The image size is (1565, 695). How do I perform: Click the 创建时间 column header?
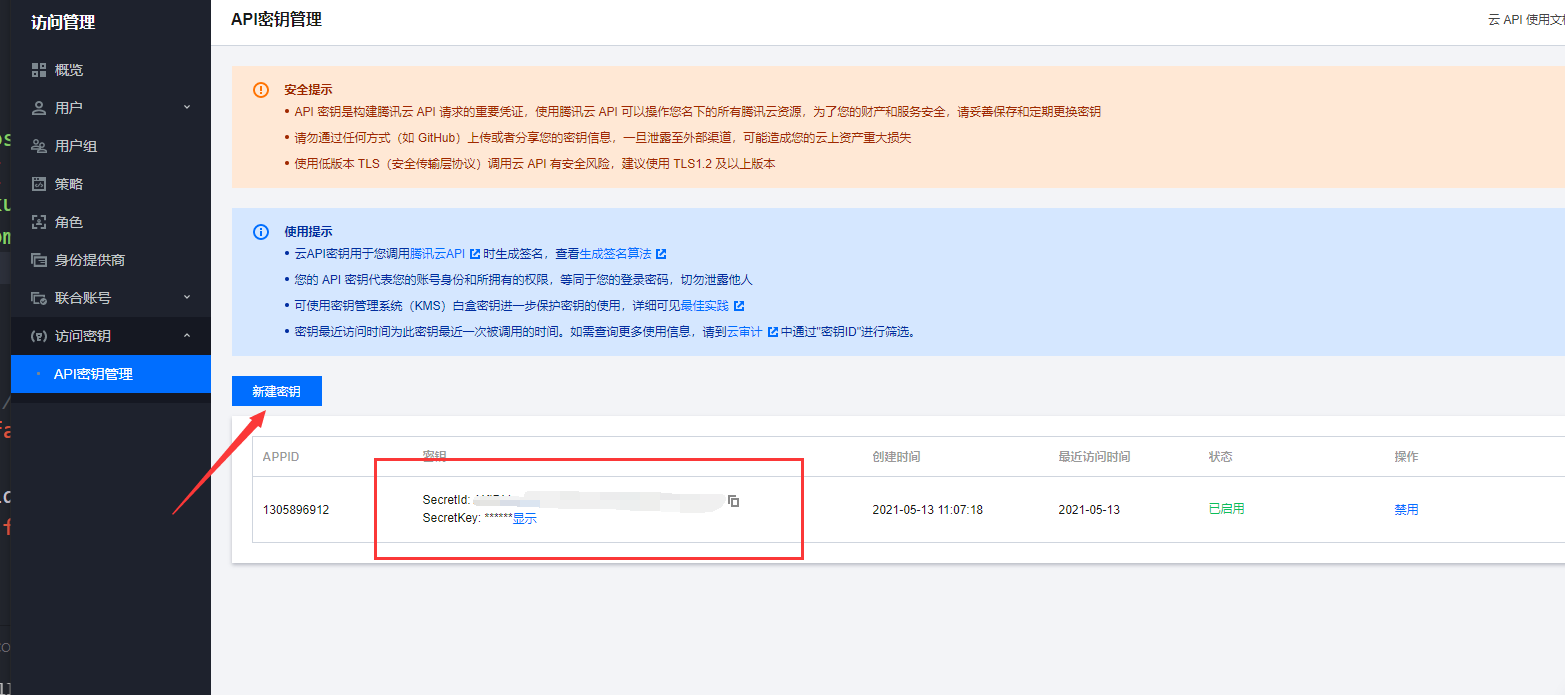(x=896, y=457)
